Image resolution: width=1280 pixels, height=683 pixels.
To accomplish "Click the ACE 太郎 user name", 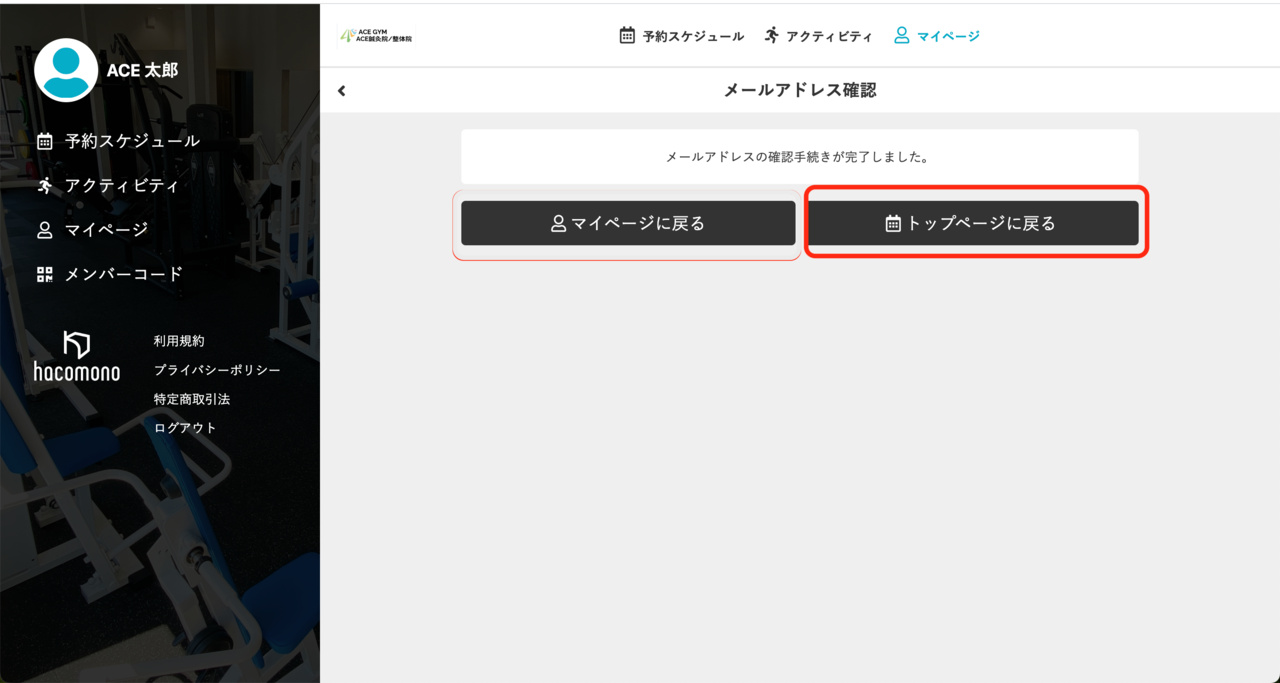I will pos(142,70).
